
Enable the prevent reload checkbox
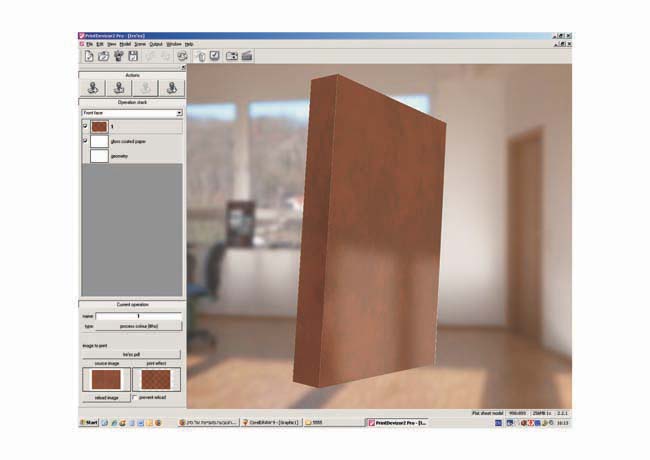pos(135,397)
